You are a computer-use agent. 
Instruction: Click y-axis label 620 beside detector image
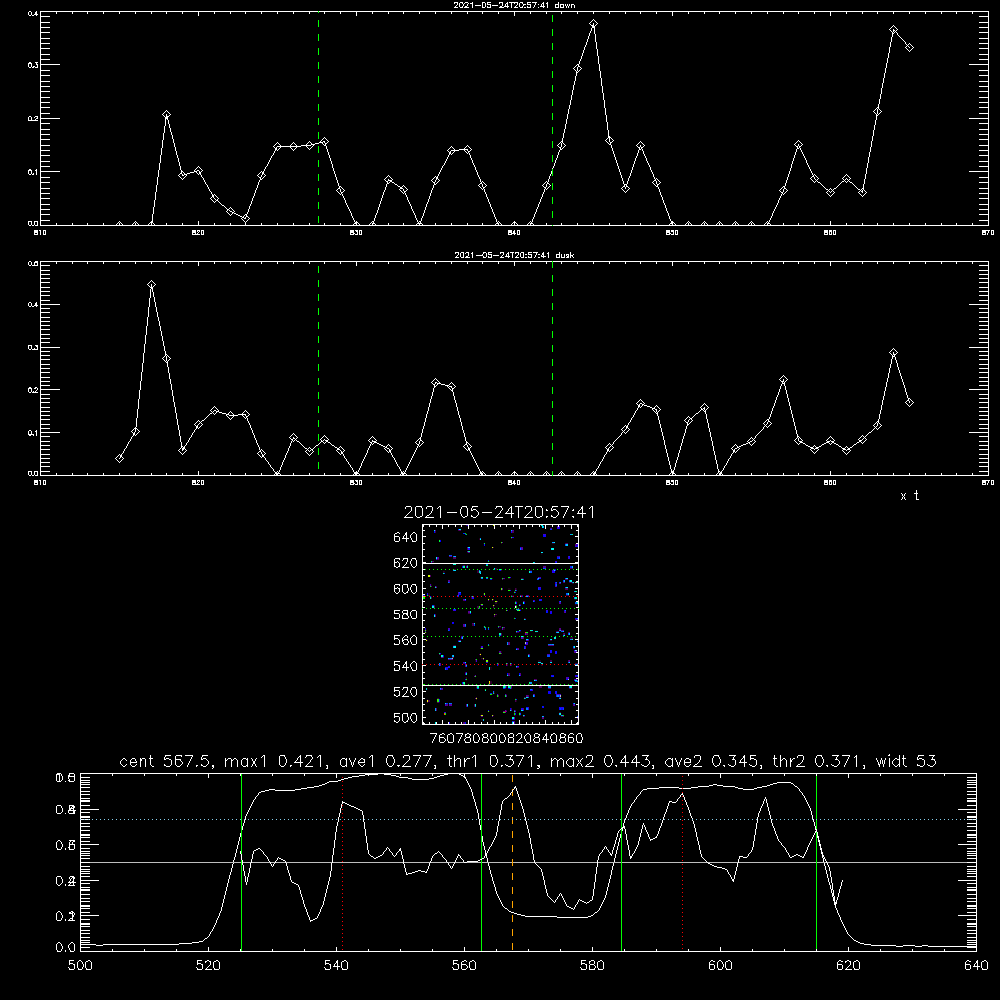pyautogui.click(x=406, y=563)
